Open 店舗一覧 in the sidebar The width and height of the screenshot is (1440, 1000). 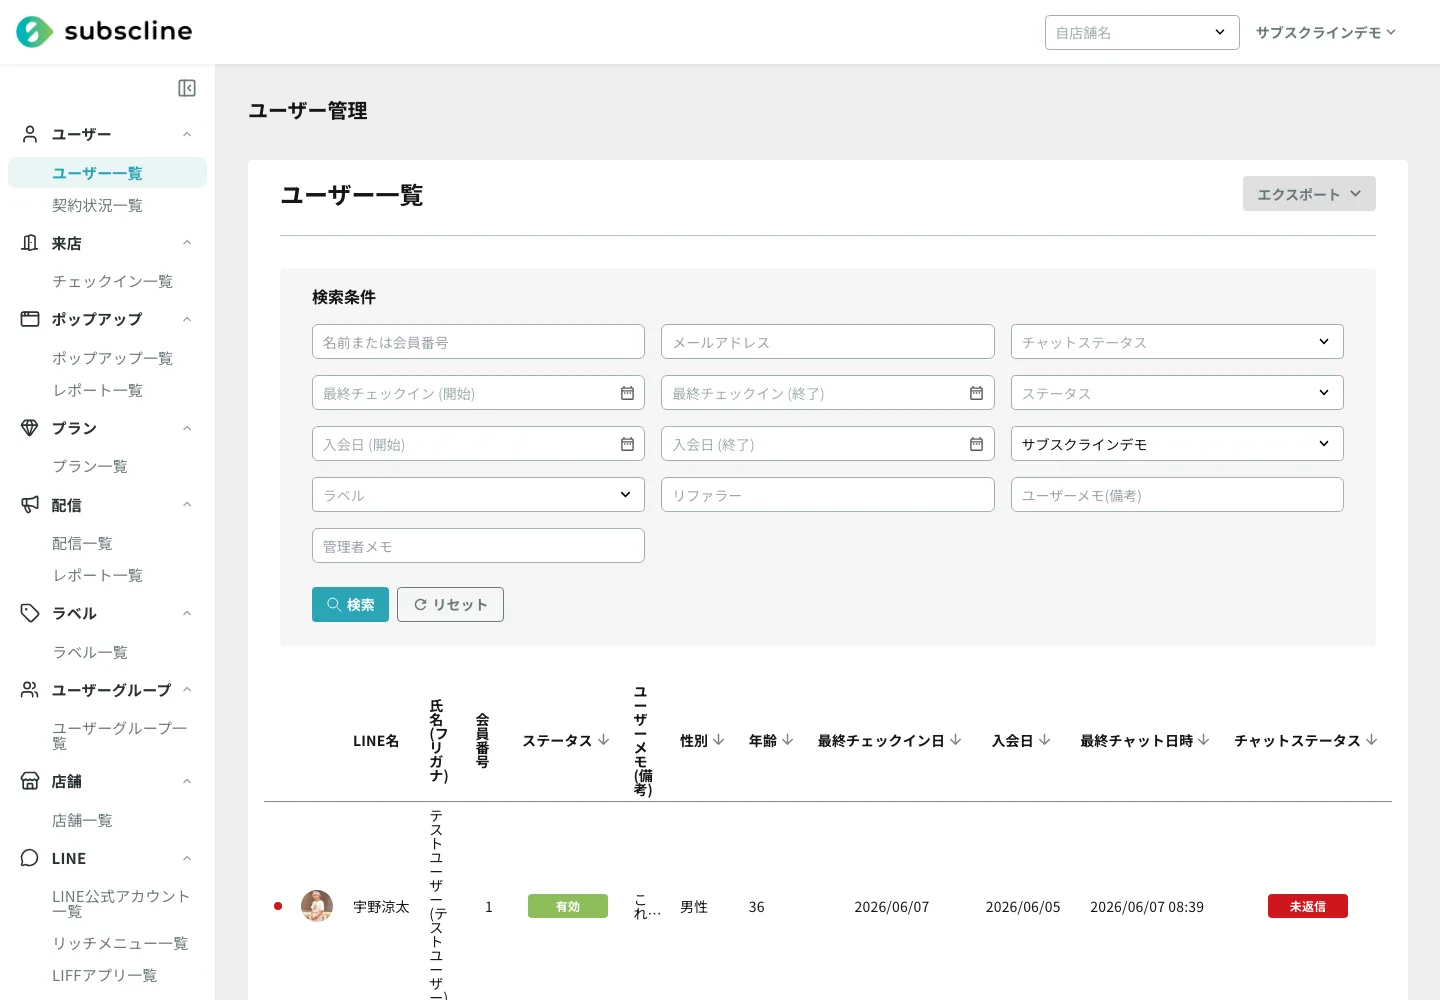pos(82,820)
